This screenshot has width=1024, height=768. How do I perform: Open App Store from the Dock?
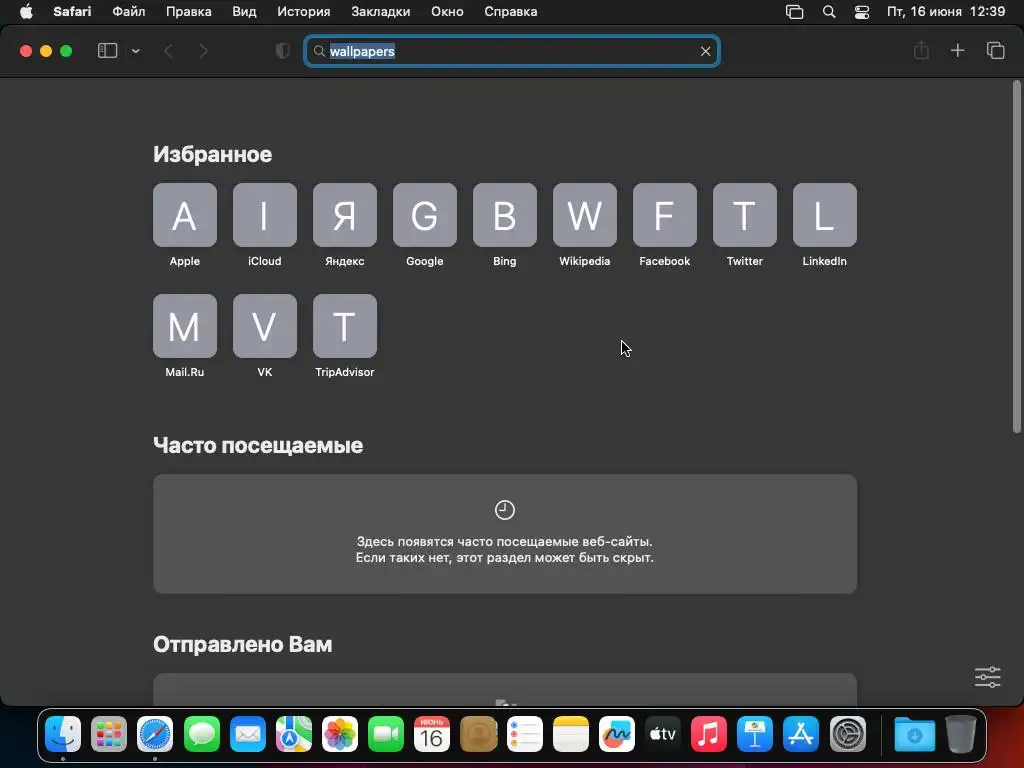801,734
